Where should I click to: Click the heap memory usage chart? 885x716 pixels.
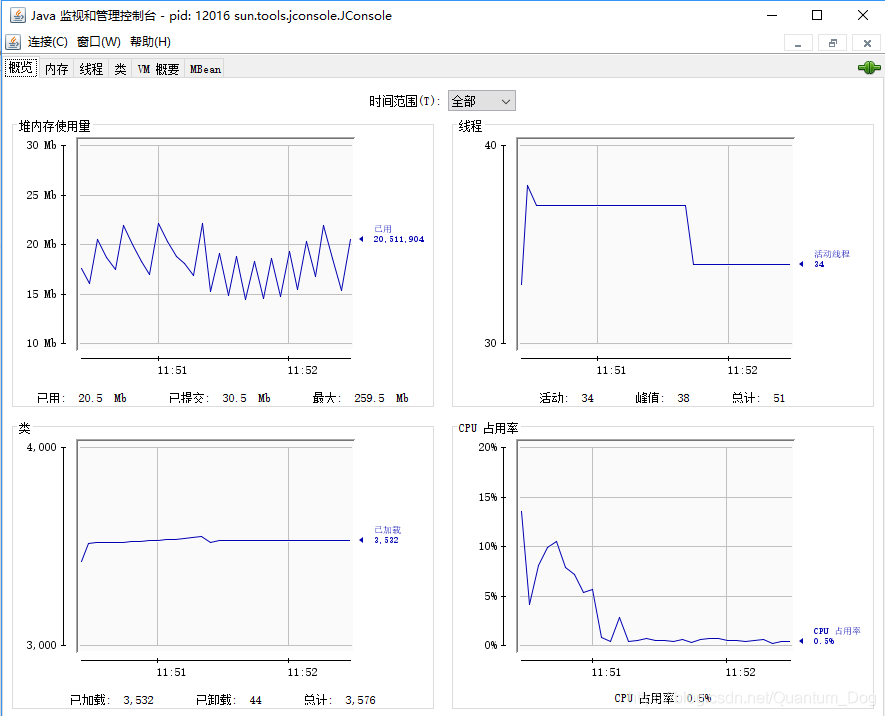216,244
